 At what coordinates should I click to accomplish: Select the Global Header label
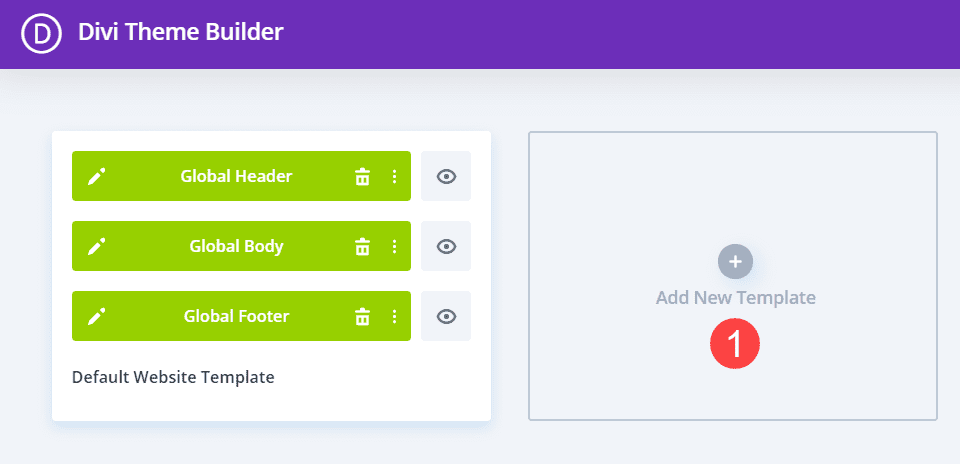(x=236, y=177)
